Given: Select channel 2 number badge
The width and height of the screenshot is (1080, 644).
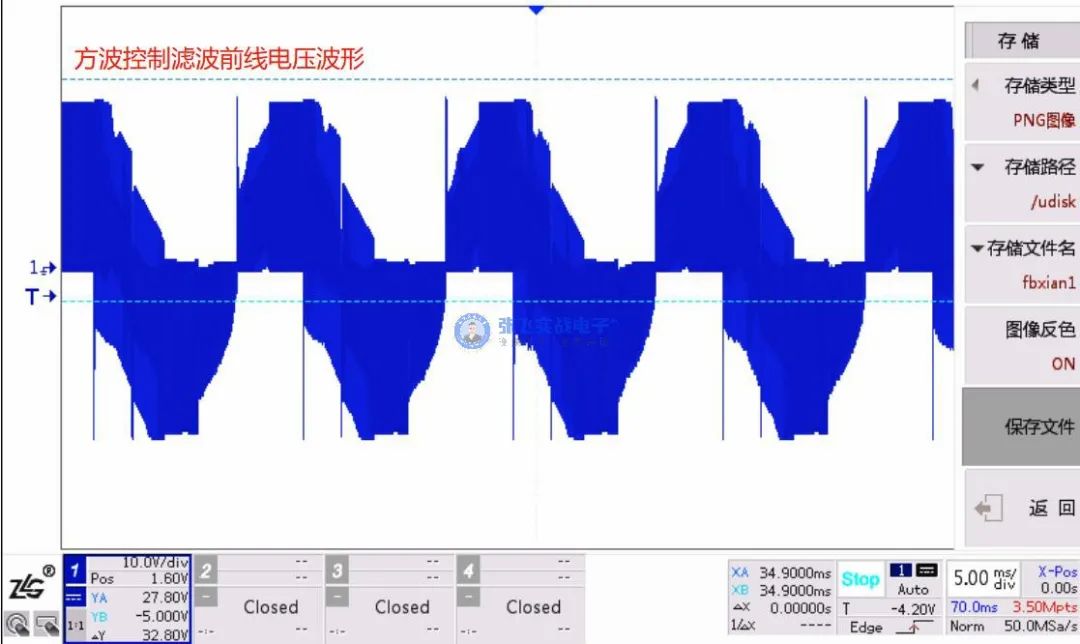Looking at the screenshot, I should click(206, 571).
